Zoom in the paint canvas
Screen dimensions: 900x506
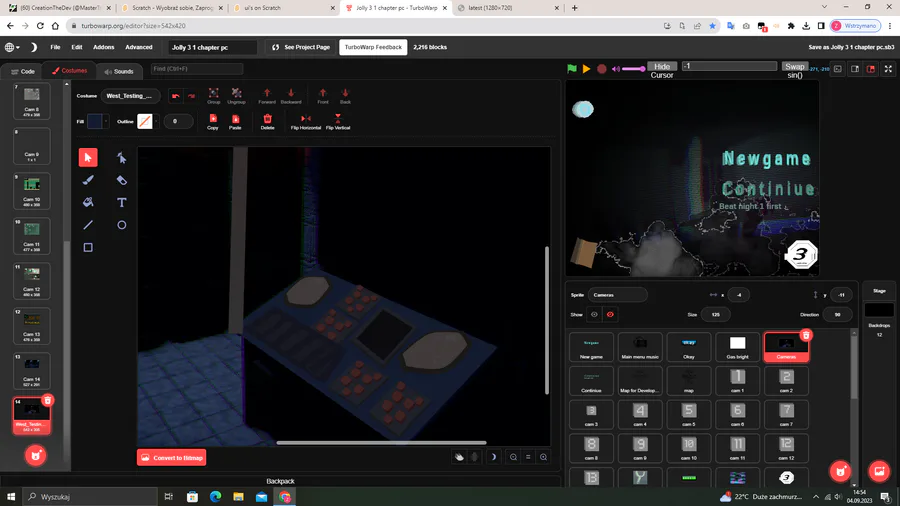(x=543, y=457)
